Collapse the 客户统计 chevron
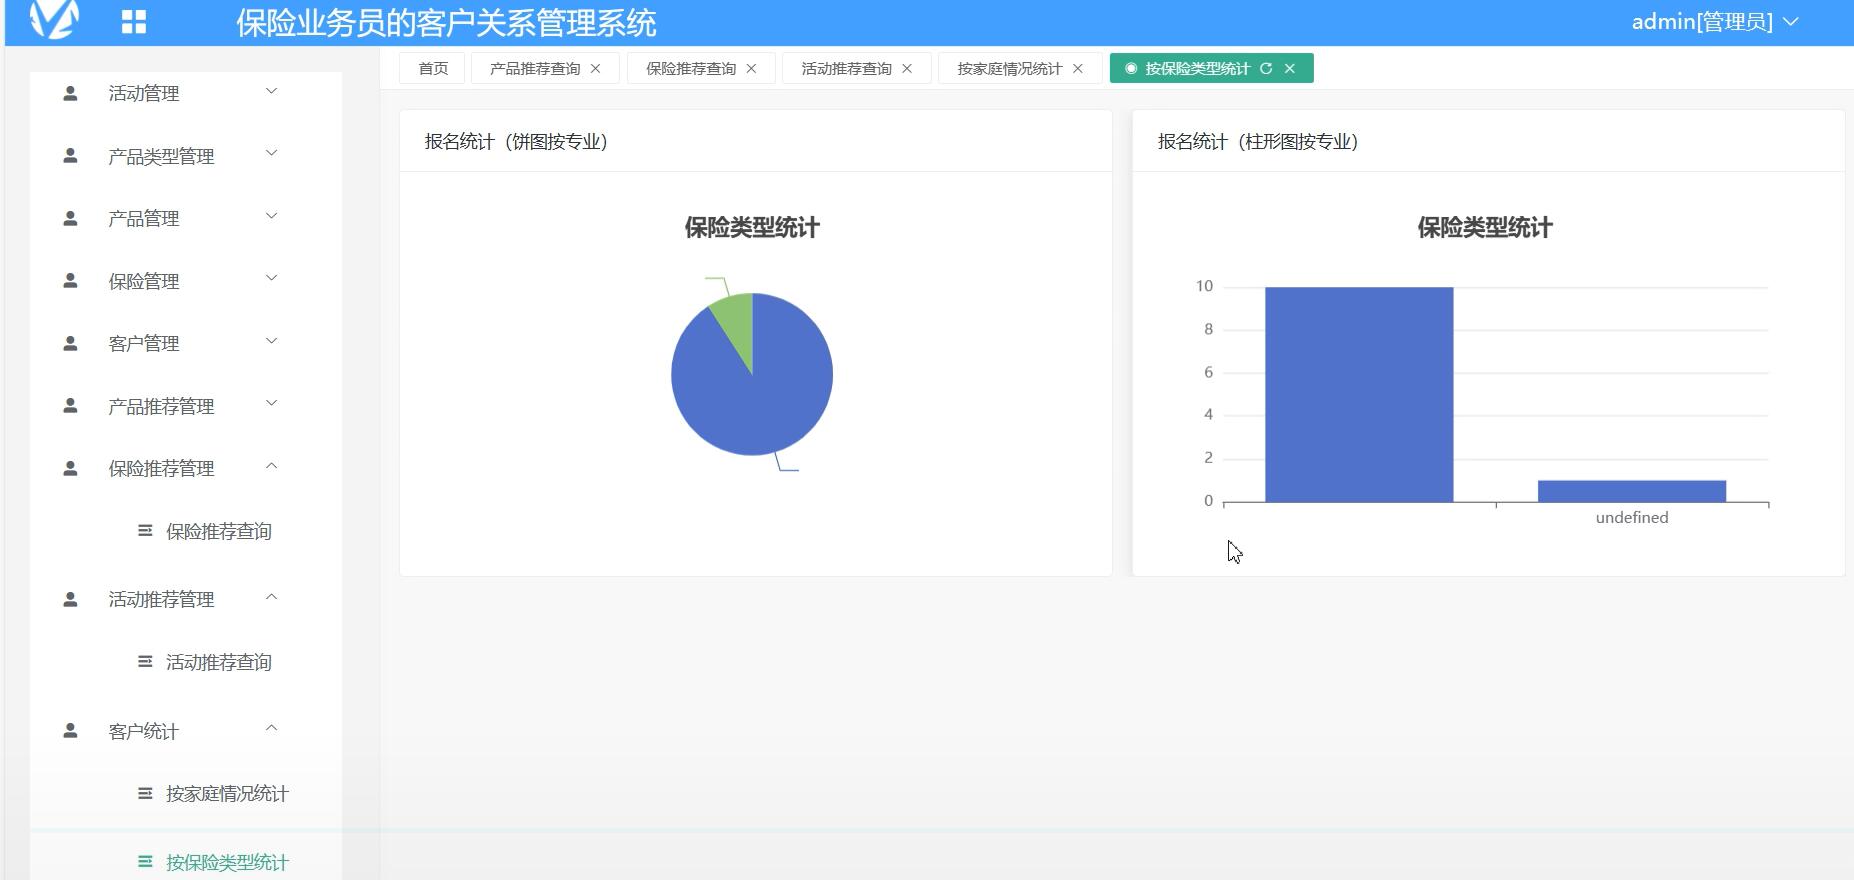The height and width of the screenshot is (880, 1854). point(271,728)
